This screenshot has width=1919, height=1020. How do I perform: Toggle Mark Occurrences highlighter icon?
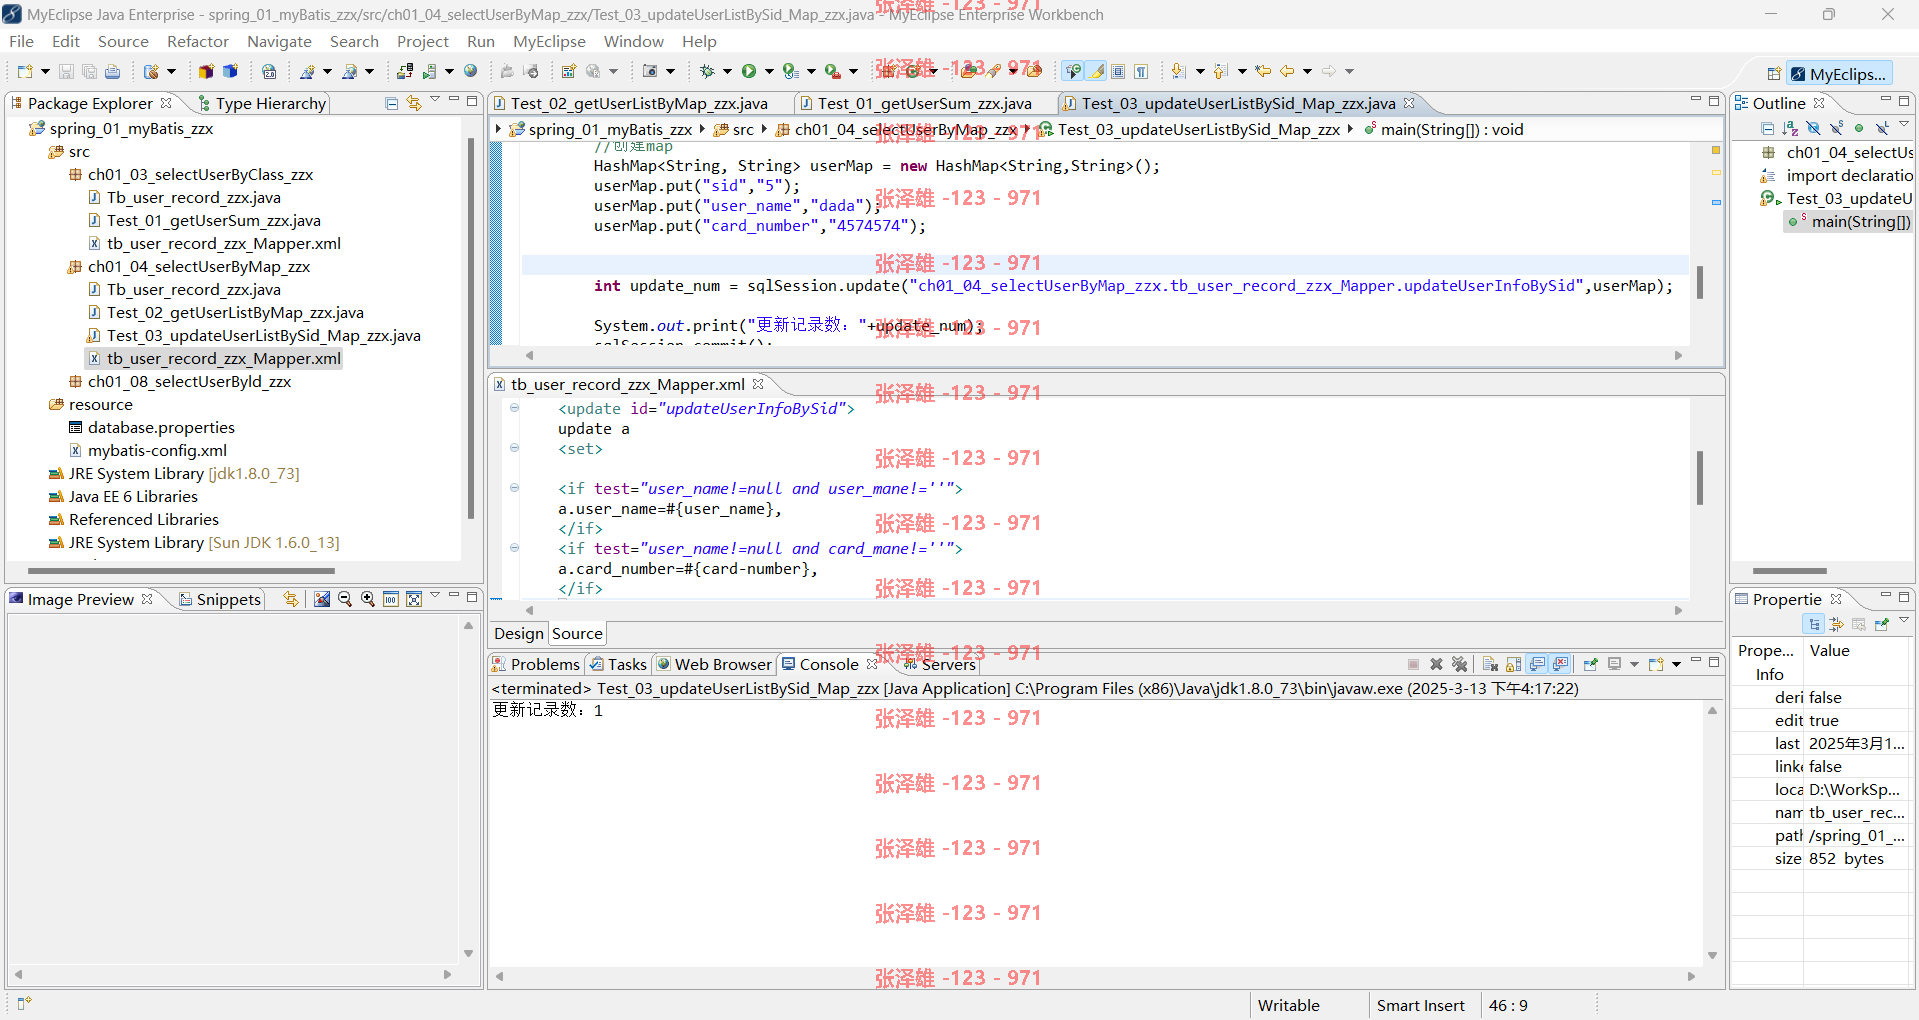click(1097, 71)
